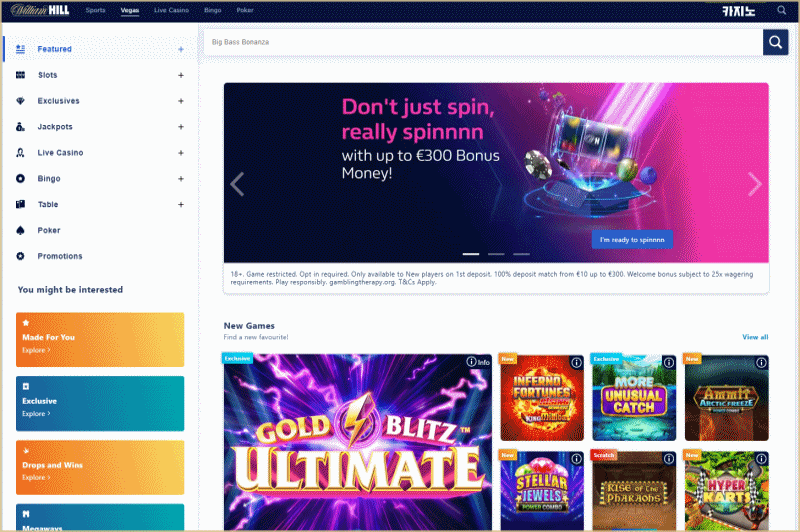The width and height of the screenshot is (800, 532).
Task: Open the search magnifier in top navigation bar
Action: (x=781, y=10)
